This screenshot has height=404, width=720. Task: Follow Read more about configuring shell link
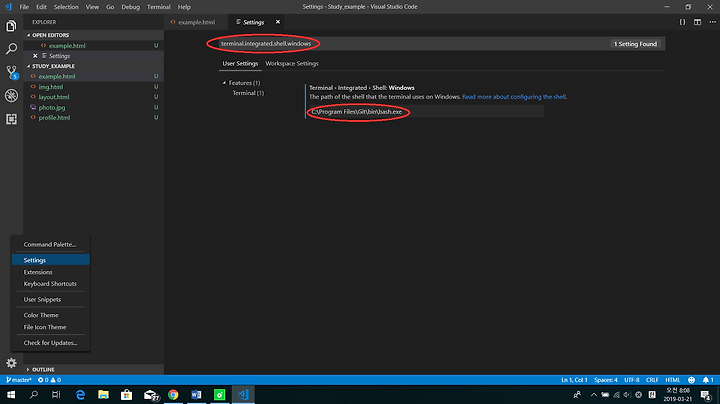[x=514, y=97]
